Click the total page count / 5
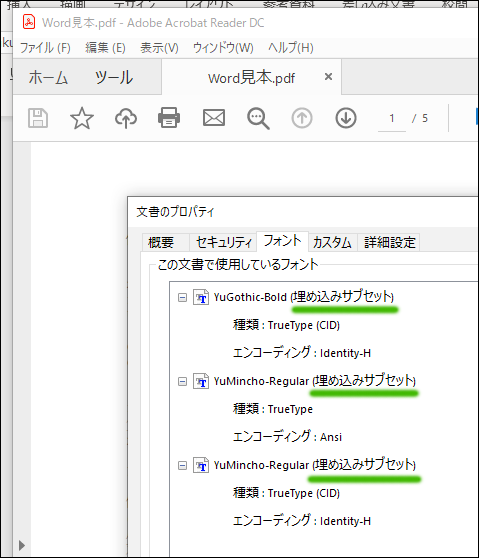The width and height of the screenshot is (479, 558). [420, 118]
